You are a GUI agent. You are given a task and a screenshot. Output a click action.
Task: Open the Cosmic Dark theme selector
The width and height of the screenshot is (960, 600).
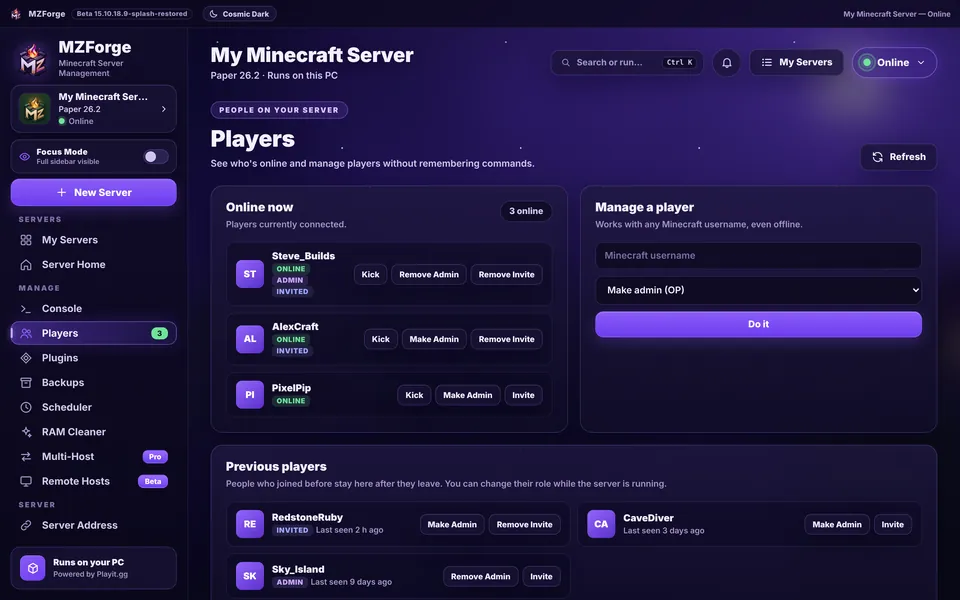[239, 13]
